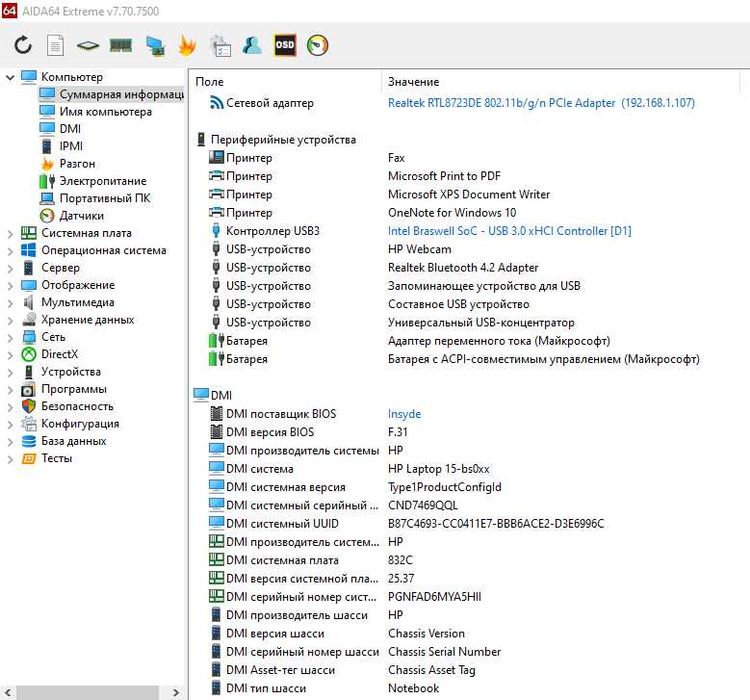Open the Report page icon
The height and width of the screenshot is (700, 750).
pos(55,46)
